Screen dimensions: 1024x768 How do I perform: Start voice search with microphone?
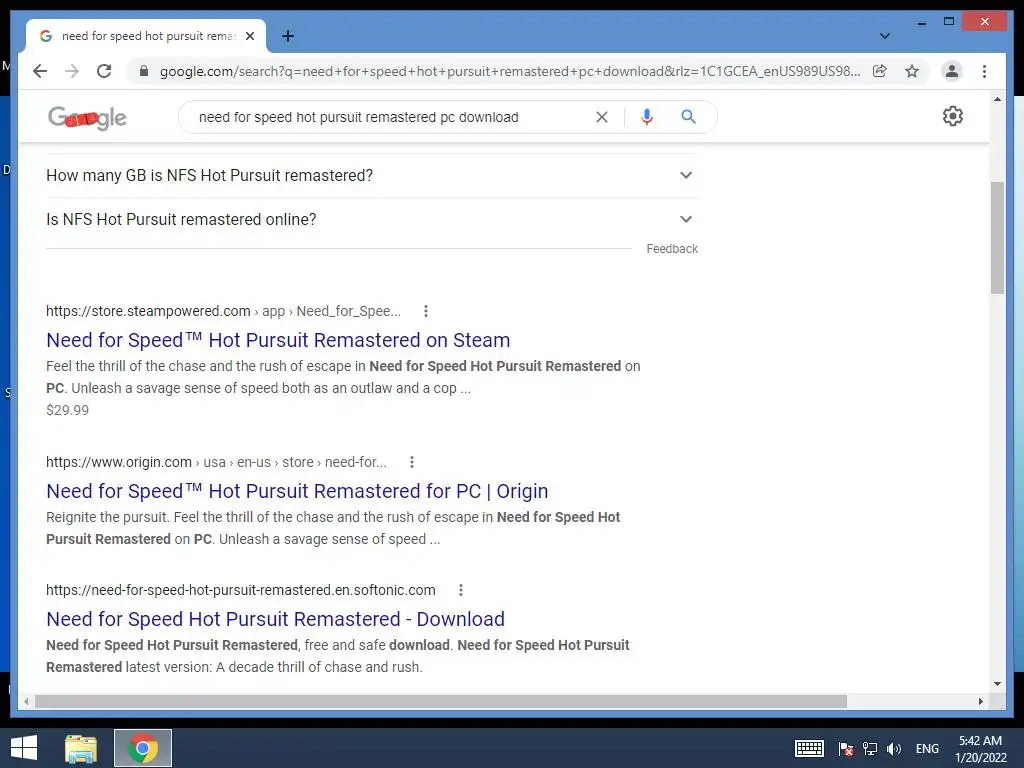(647, 117)
